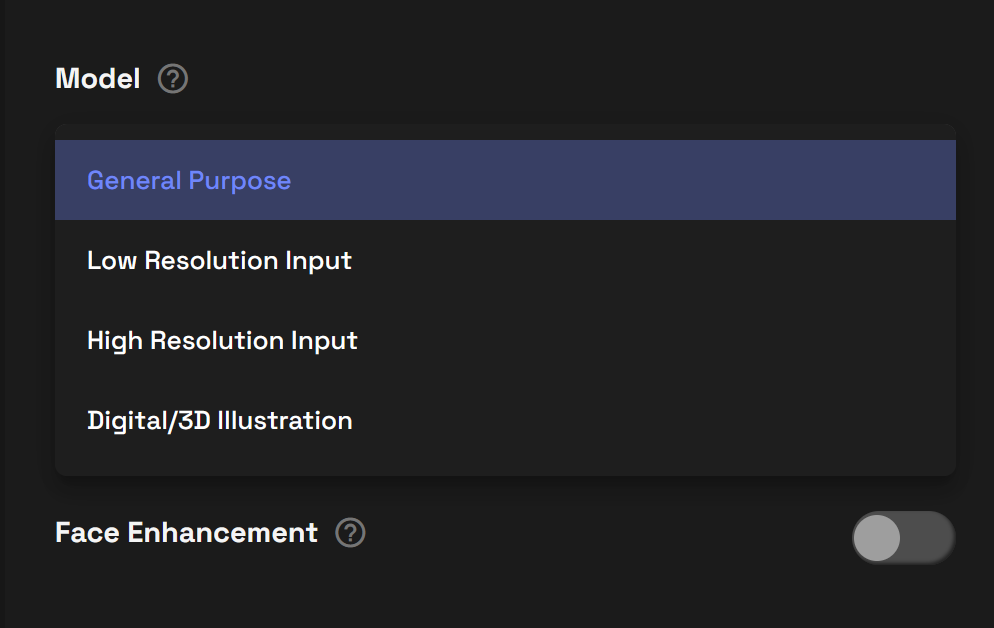Open the Face Enhancement help icon
Image resolution: width=994 pixels, height=628 pixels.
click(350, 532)
